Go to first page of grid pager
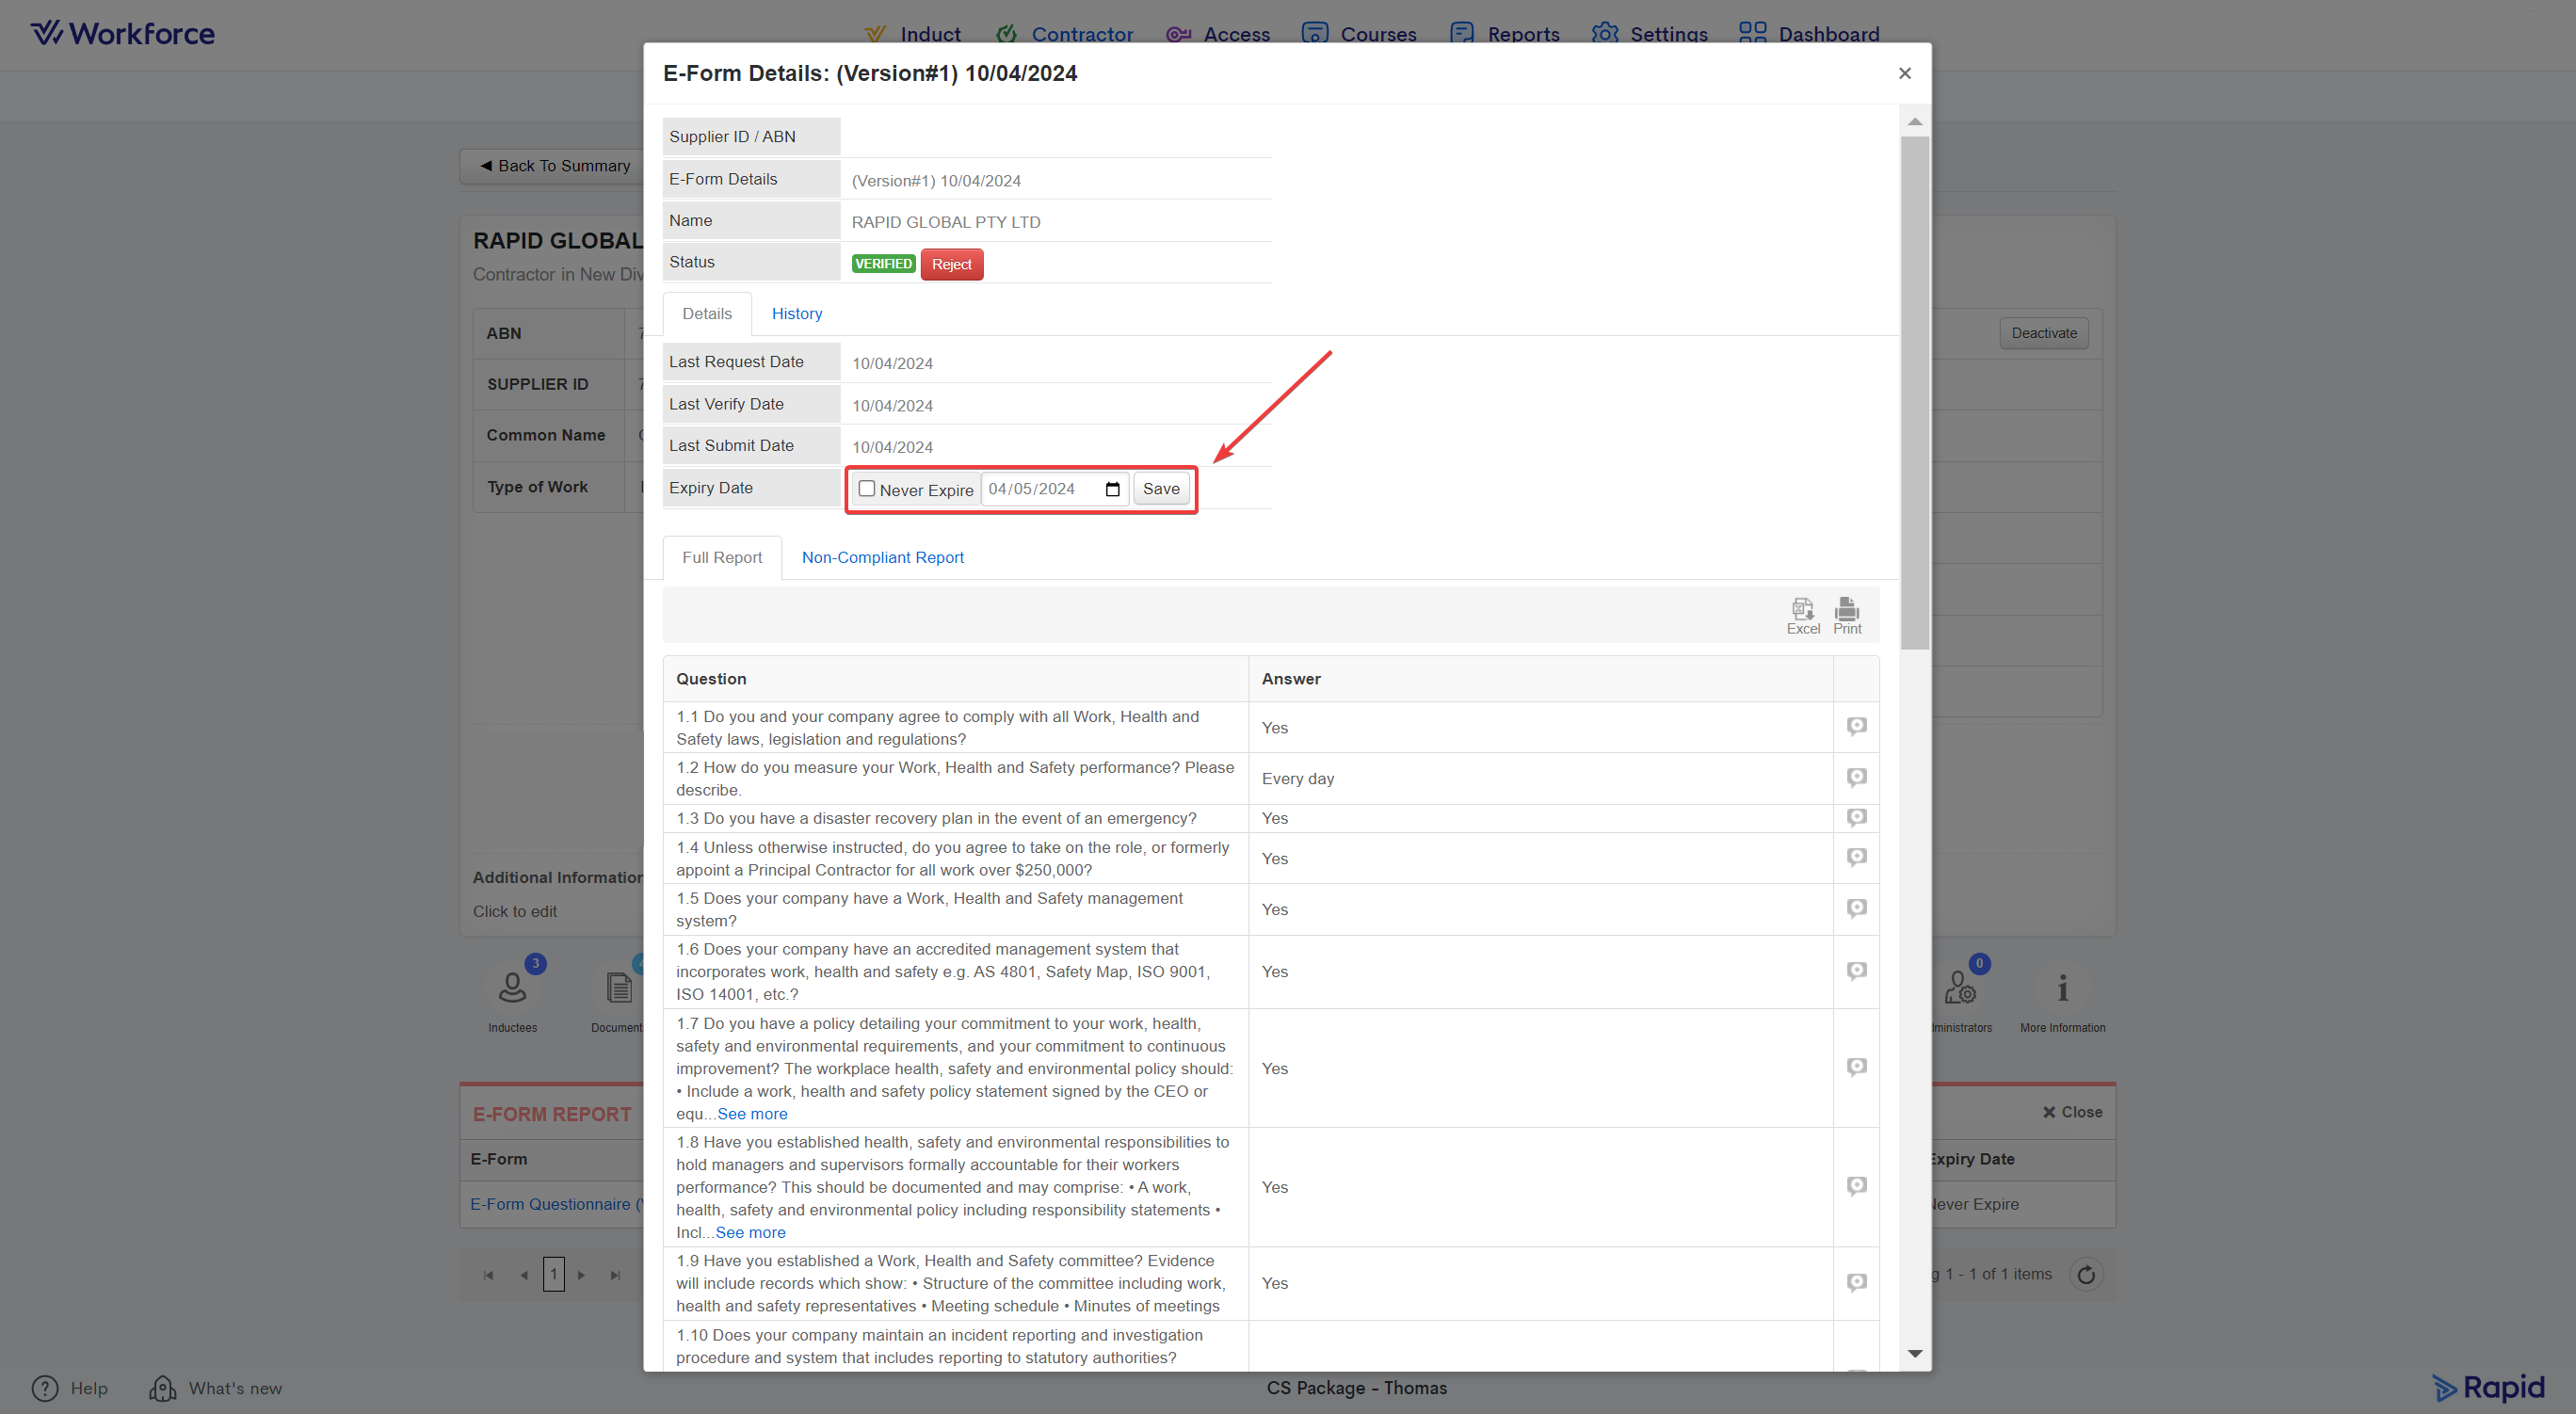This screenshot has height=1414, width=2576. click(488, 1275)
